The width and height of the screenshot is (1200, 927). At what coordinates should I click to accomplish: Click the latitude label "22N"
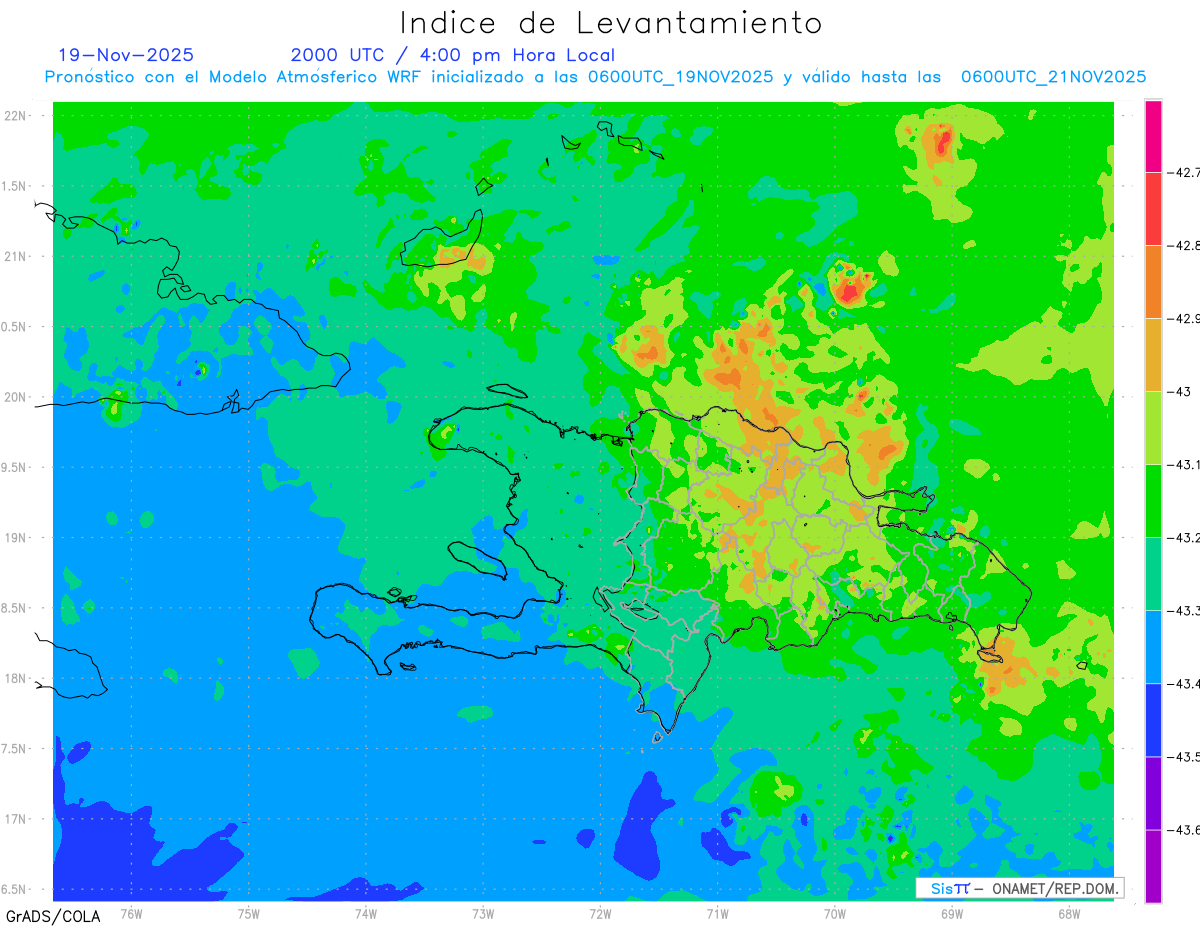pos(16,116)
